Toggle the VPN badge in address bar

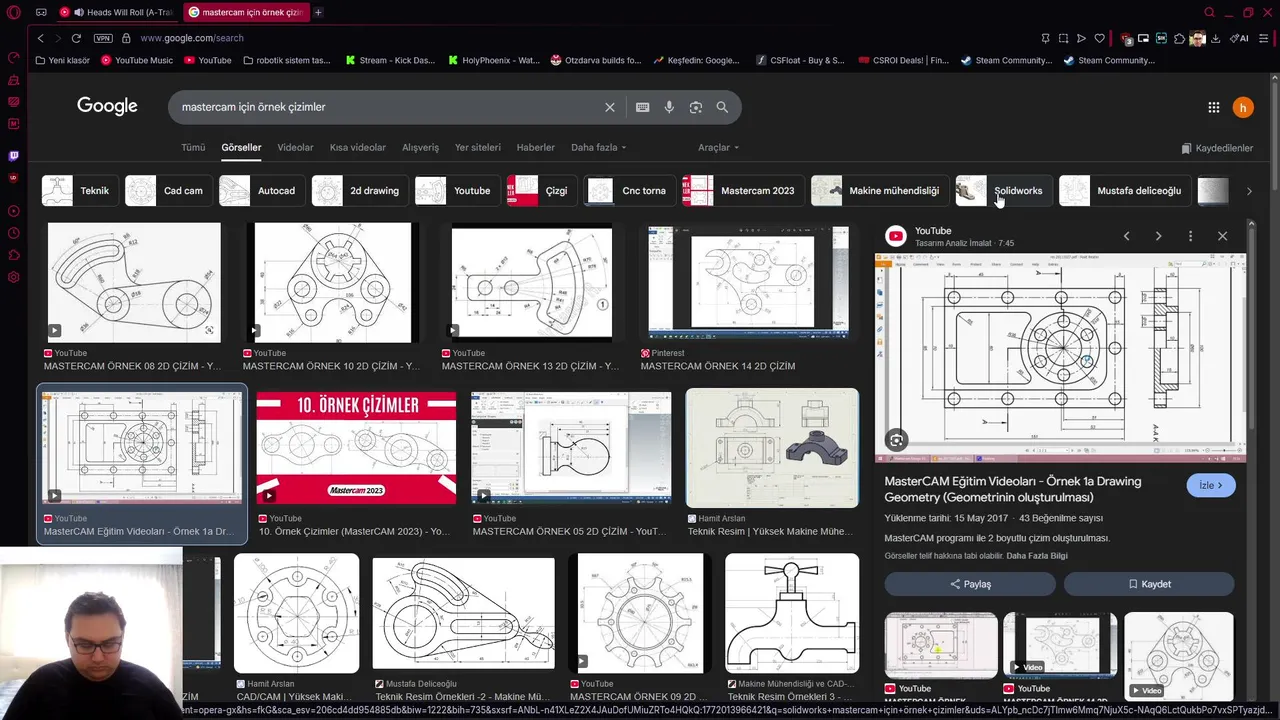coord(103,38)
